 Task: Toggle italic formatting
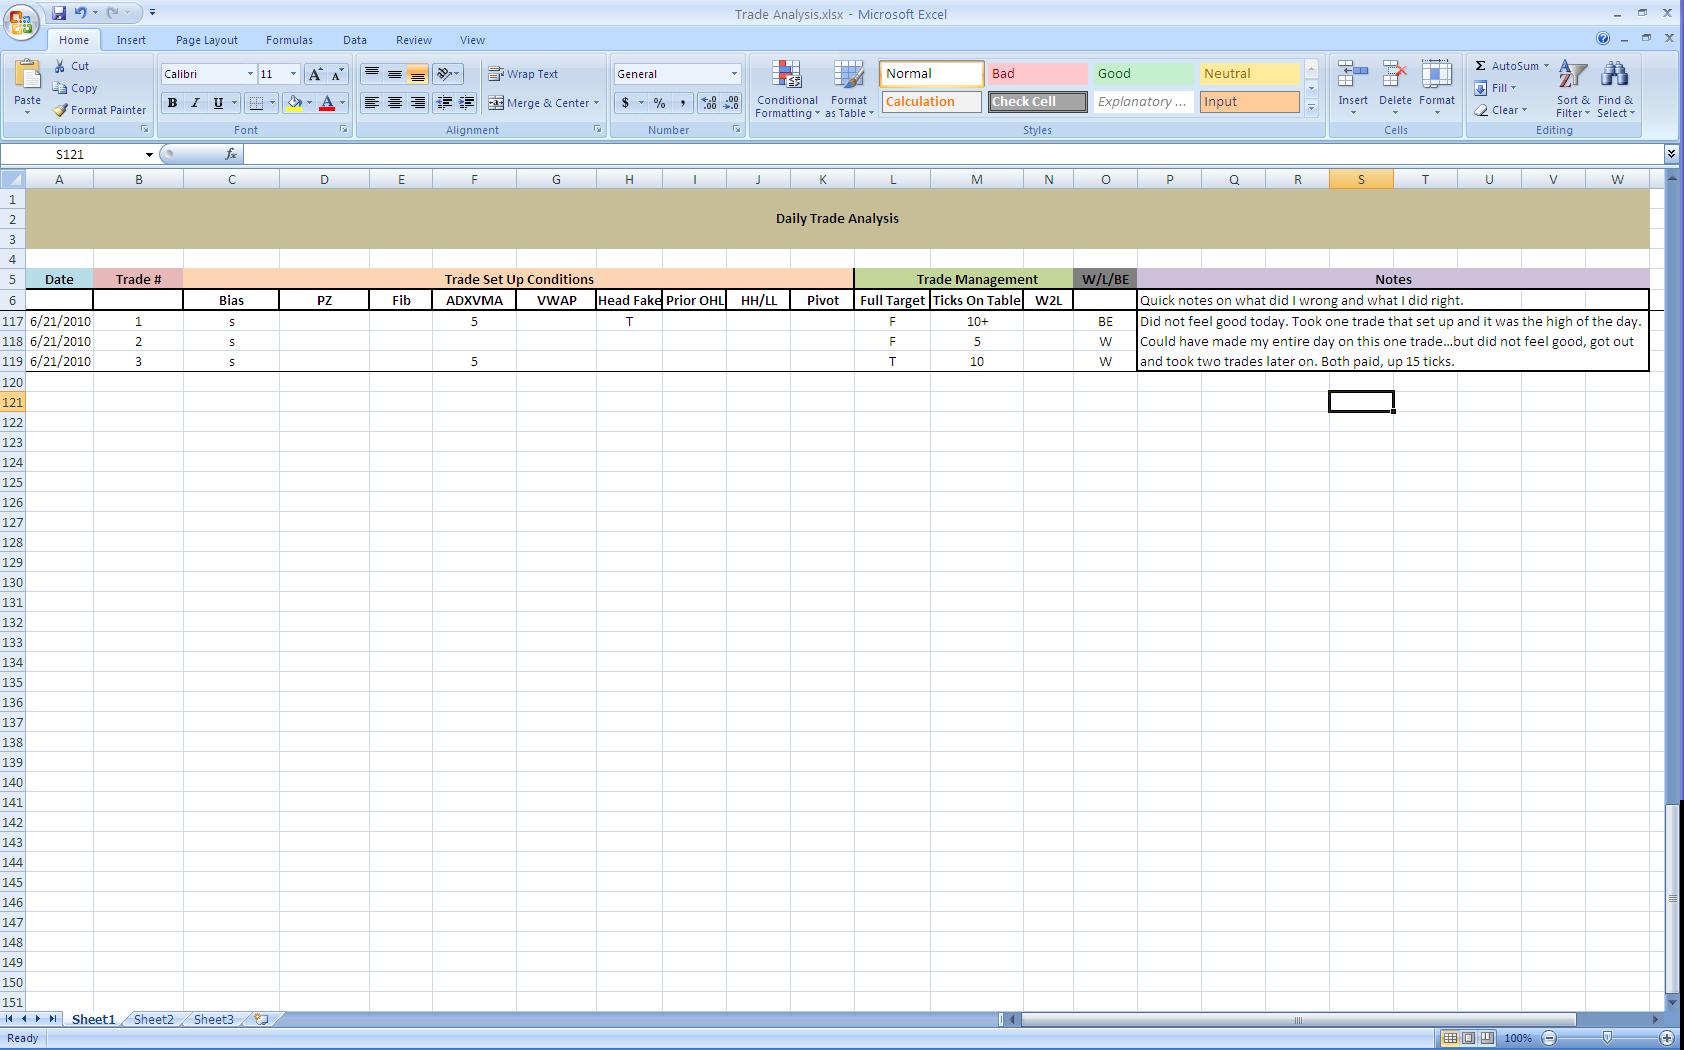coord(195,103)
